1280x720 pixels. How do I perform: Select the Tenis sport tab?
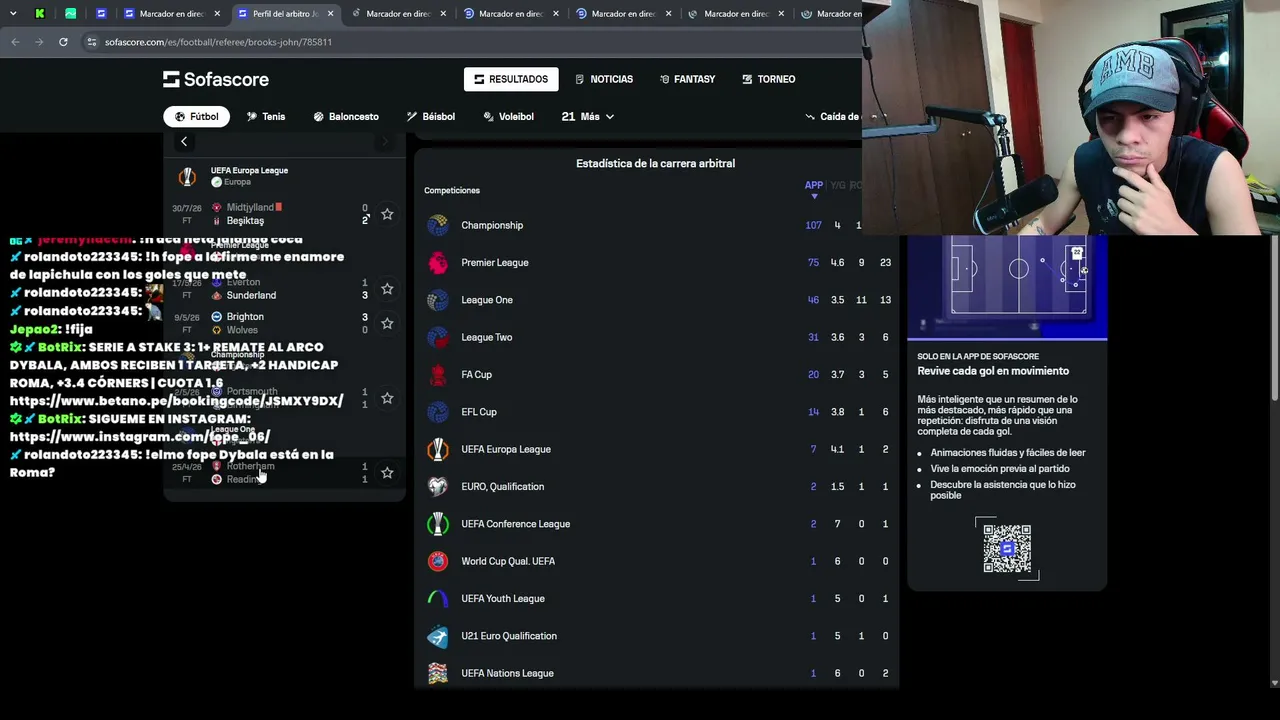coord(266,117)
